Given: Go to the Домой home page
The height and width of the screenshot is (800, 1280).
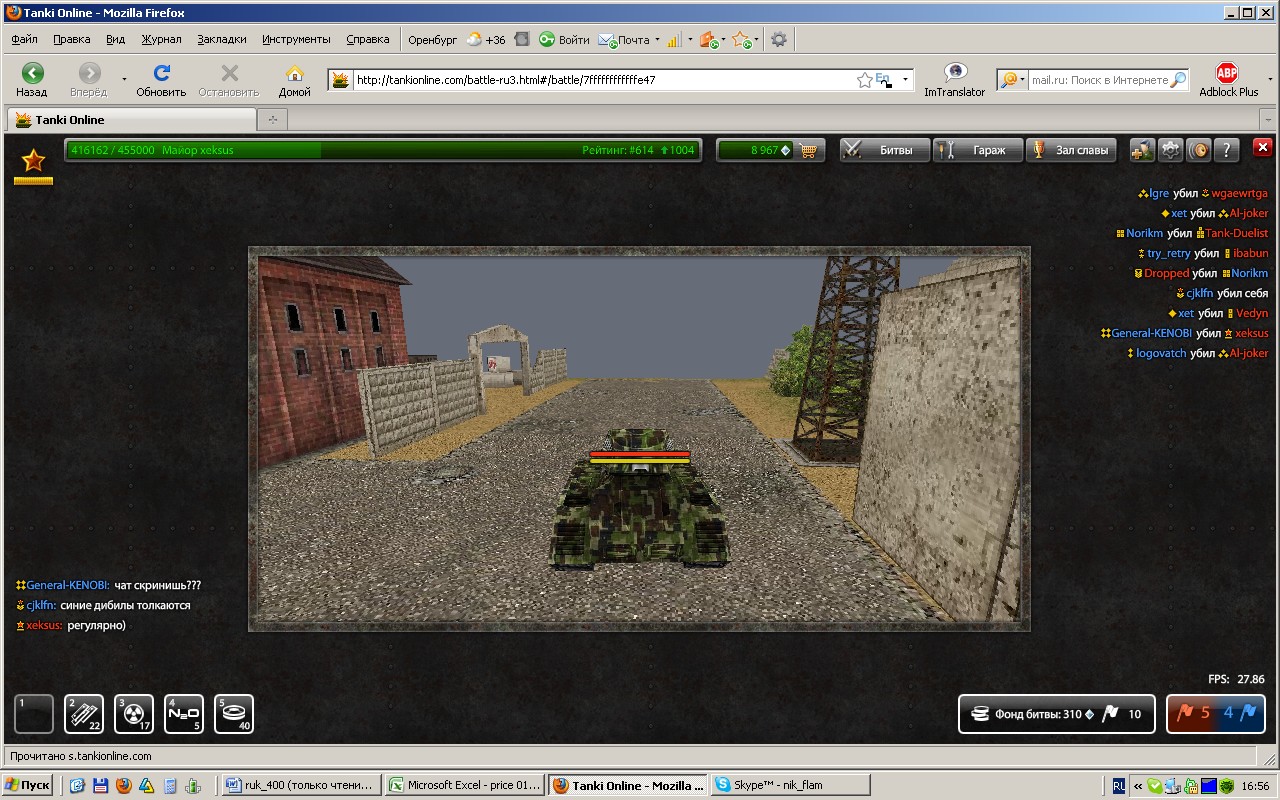Looking at the screenshot, I should coord(294,80).
